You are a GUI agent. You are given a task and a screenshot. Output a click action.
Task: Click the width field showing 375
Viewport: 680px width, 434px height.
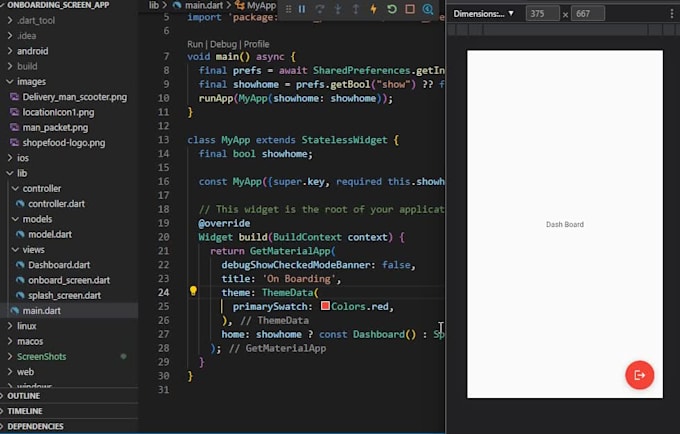point(543,14)
